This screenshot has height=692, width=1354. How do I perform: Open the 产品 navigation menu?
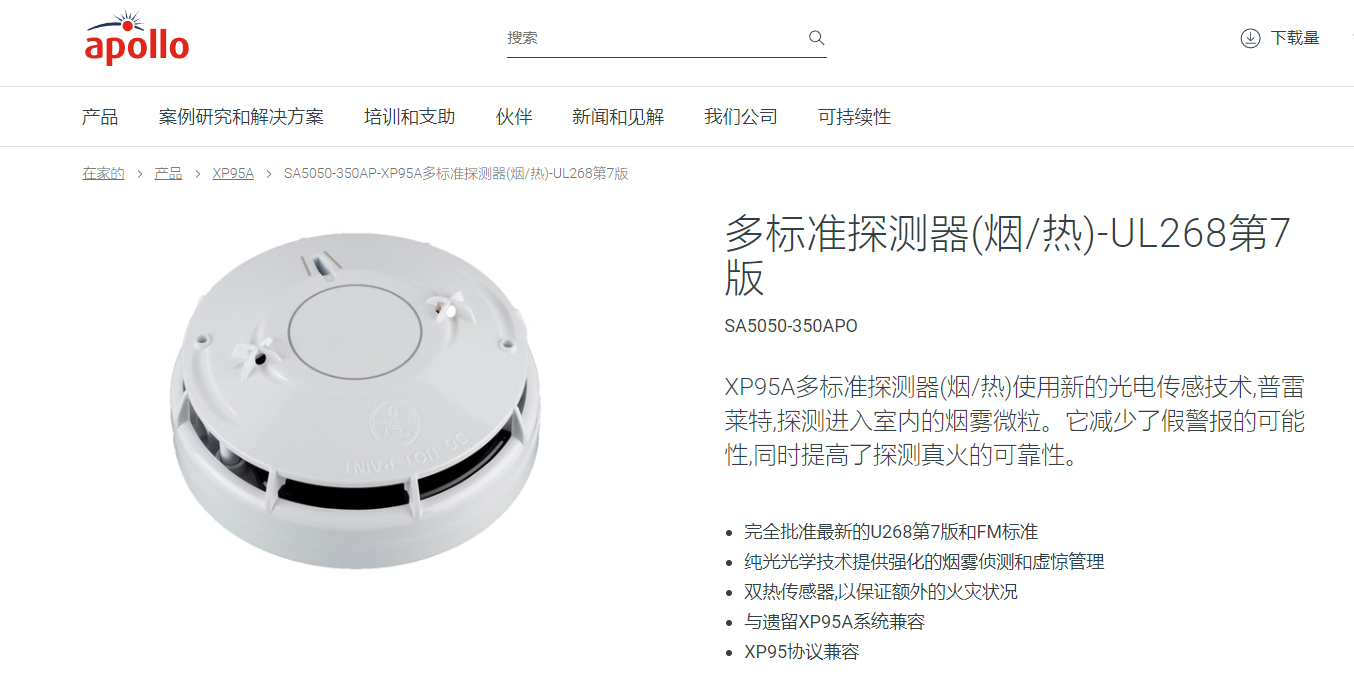pyautogui.click(x=100, y=117)
